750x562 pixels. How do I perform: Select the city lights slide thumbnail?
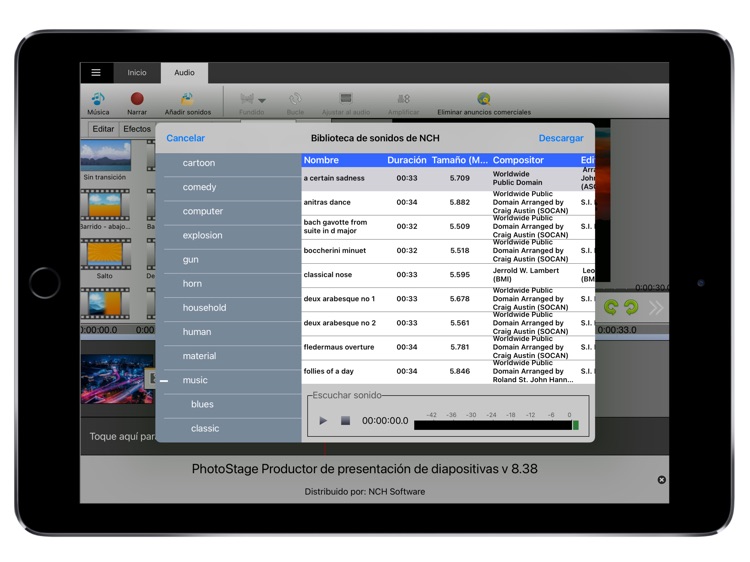pos(117,379)
